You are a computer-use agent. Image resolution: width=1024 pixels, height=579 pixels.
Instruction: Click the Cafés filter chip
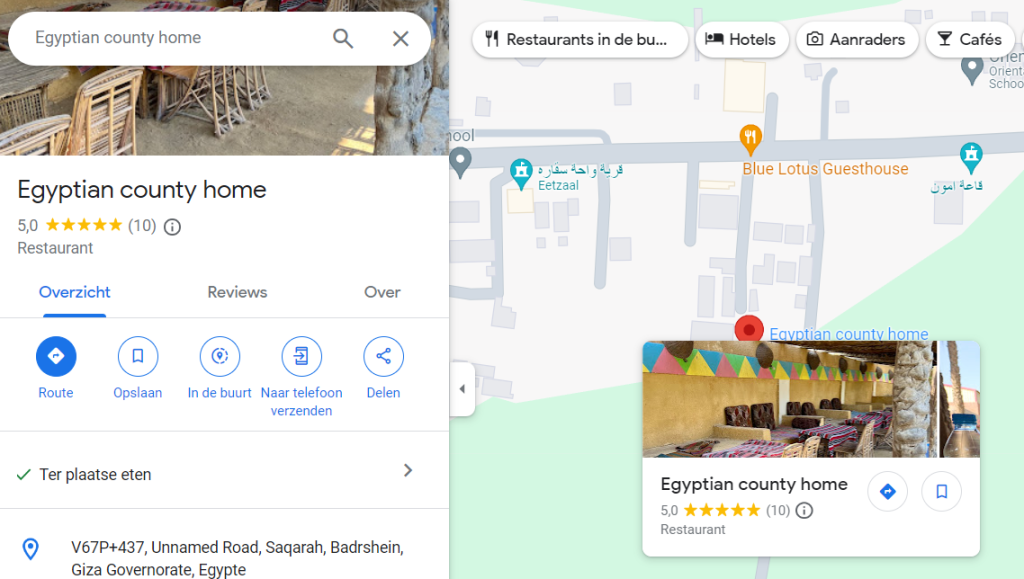click(970, 40)
